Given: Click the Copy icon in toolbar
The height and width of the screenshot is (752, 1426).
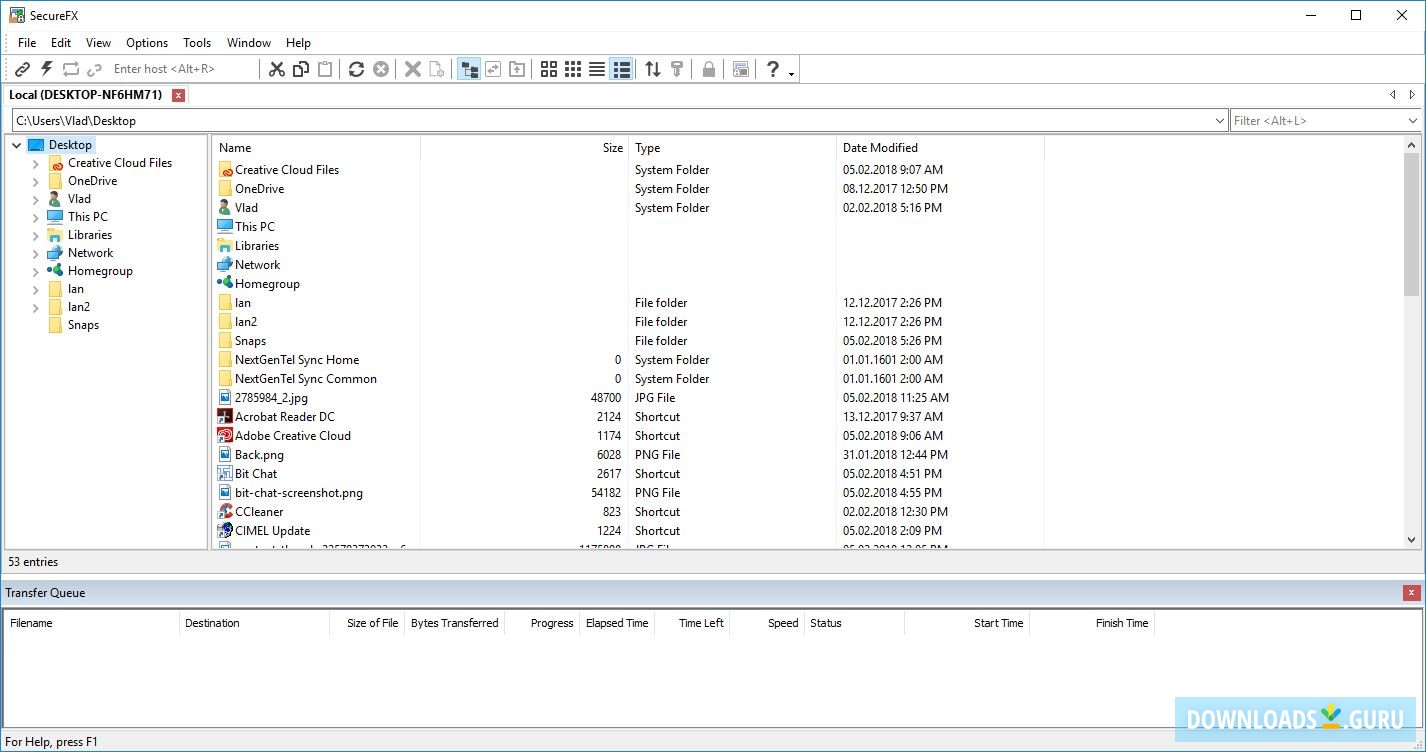Looking at the screenshot, I should point(301,69).
